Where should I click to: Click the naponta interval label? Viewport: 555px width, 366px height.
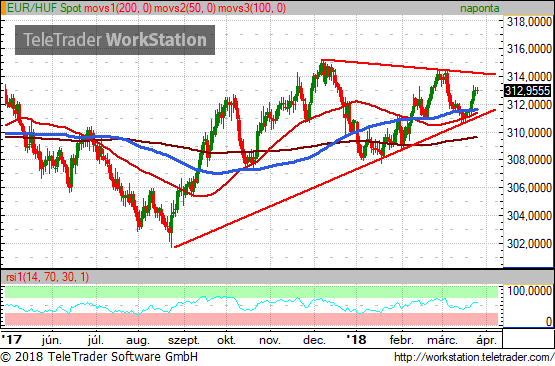click(x=480, y=8)
